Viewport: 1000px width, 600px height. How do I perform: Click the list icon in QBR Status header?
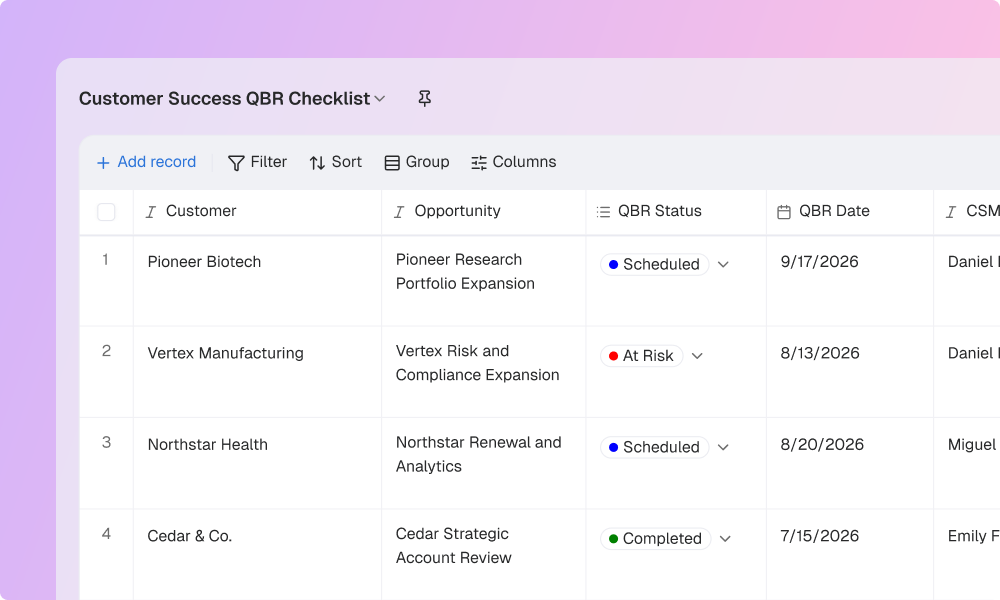pyautogui.click(x=603, y=212)
